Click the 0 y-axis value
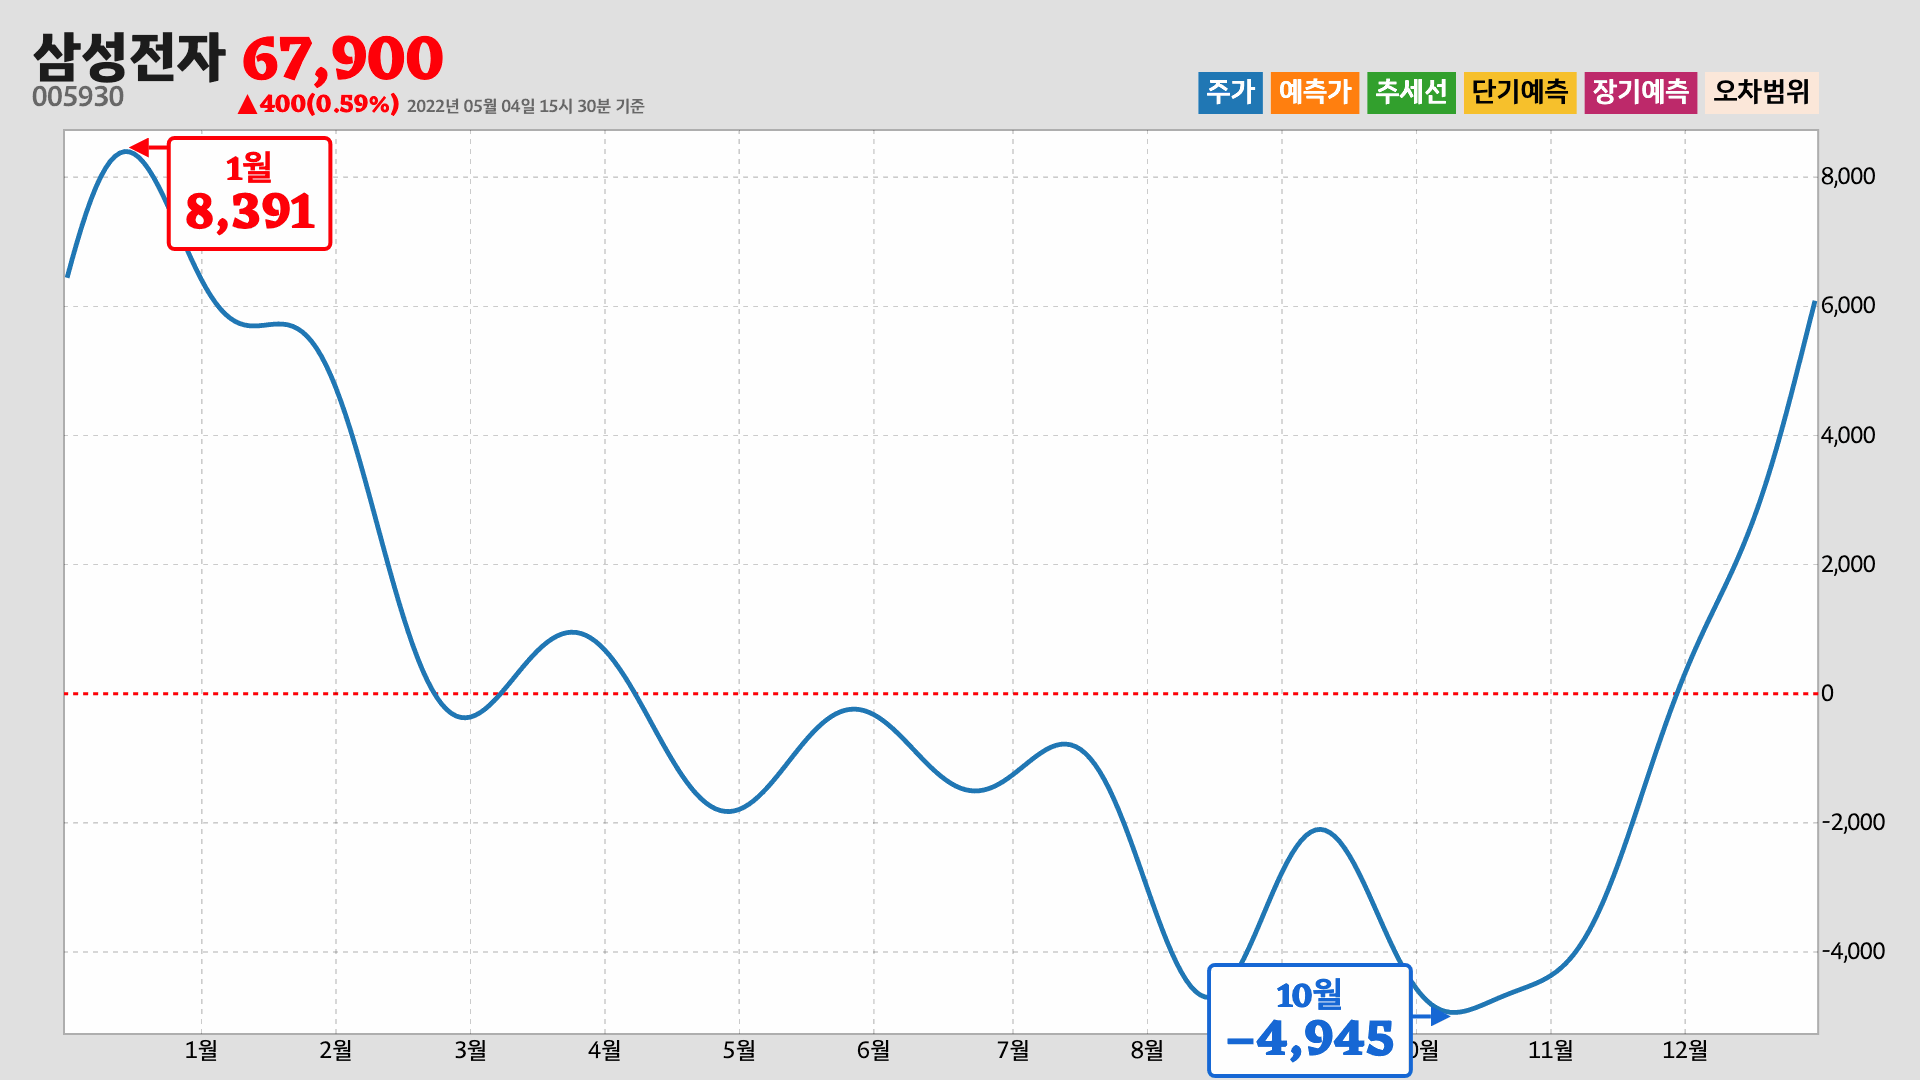The image size is (1920, 1080). pyautogui.click(x=1827, y=693)
